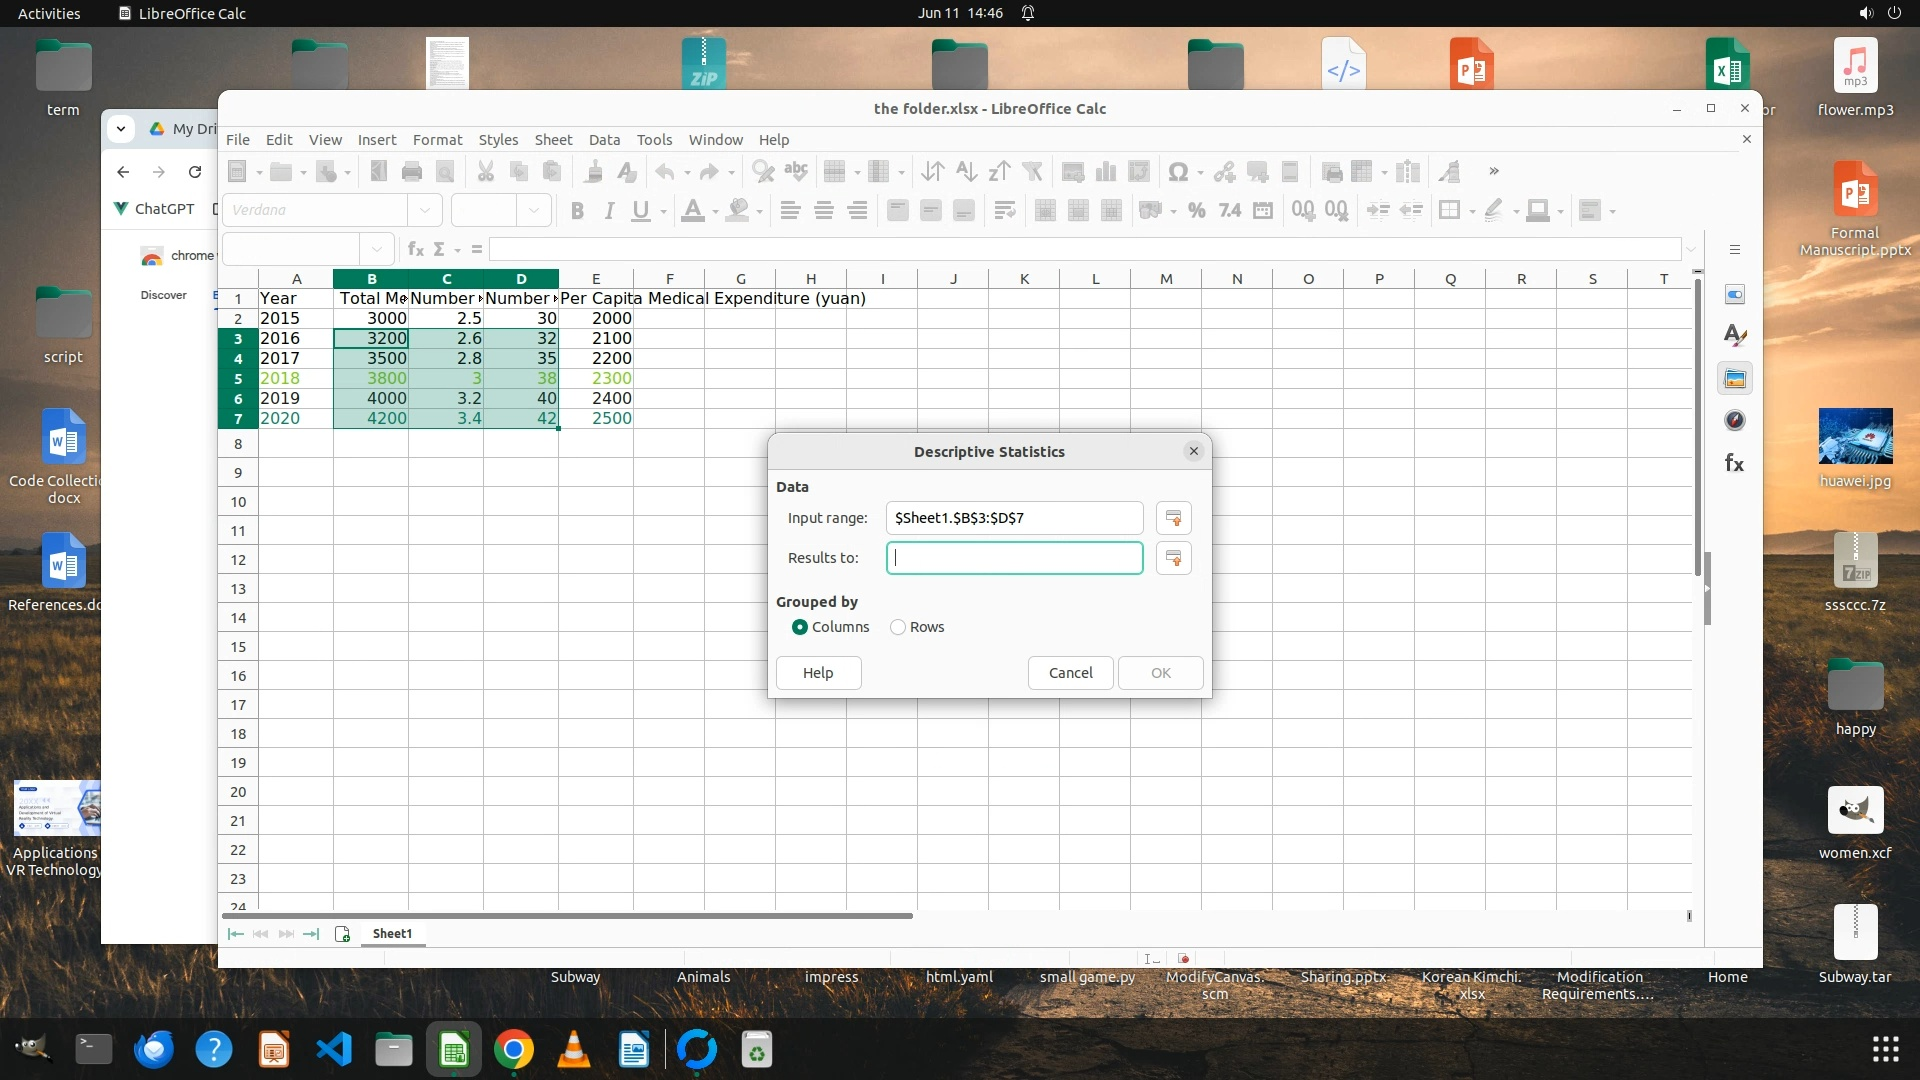
Task: Select the Rows grouping option
Action: 898,627
